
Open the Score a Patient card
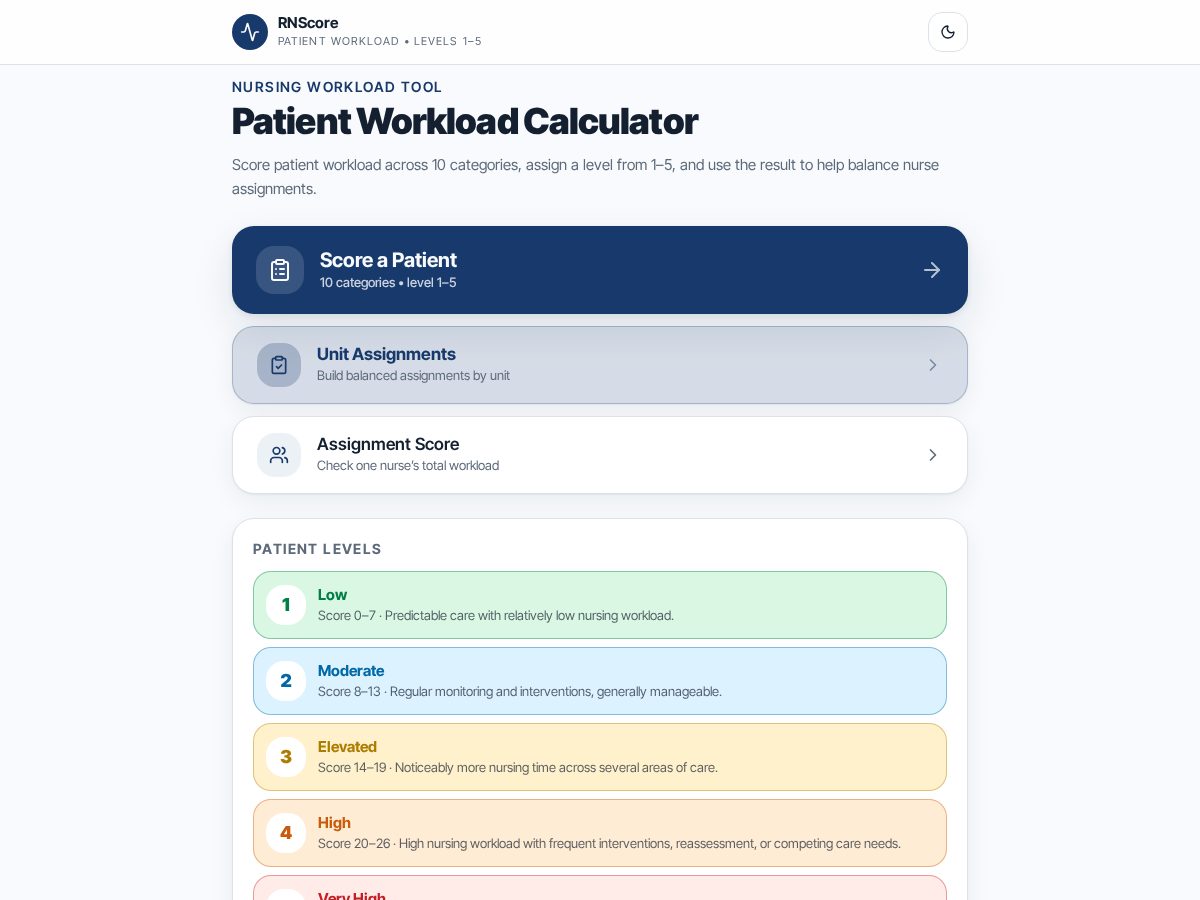600,270
